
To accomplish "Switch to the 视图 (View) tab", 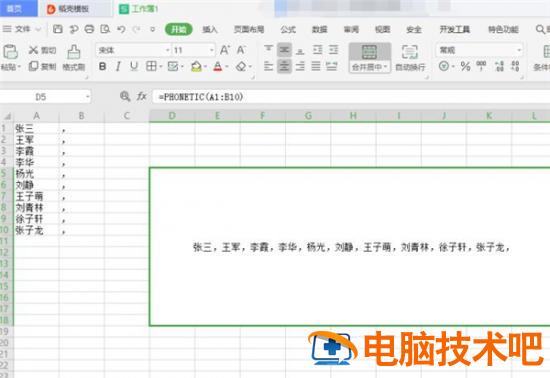I will pyautogui.click(x=382, y=29).
